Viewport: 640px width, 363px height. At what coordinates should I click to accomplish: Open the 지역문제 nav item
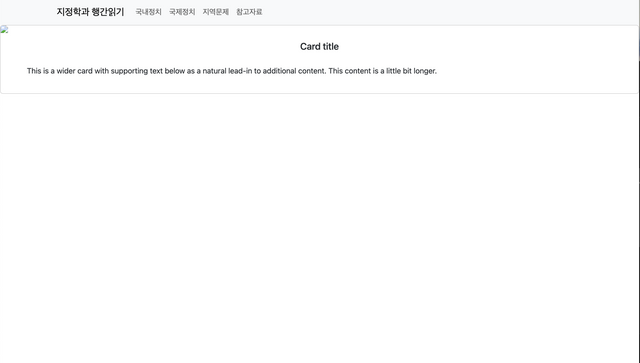tap(216, 12)
